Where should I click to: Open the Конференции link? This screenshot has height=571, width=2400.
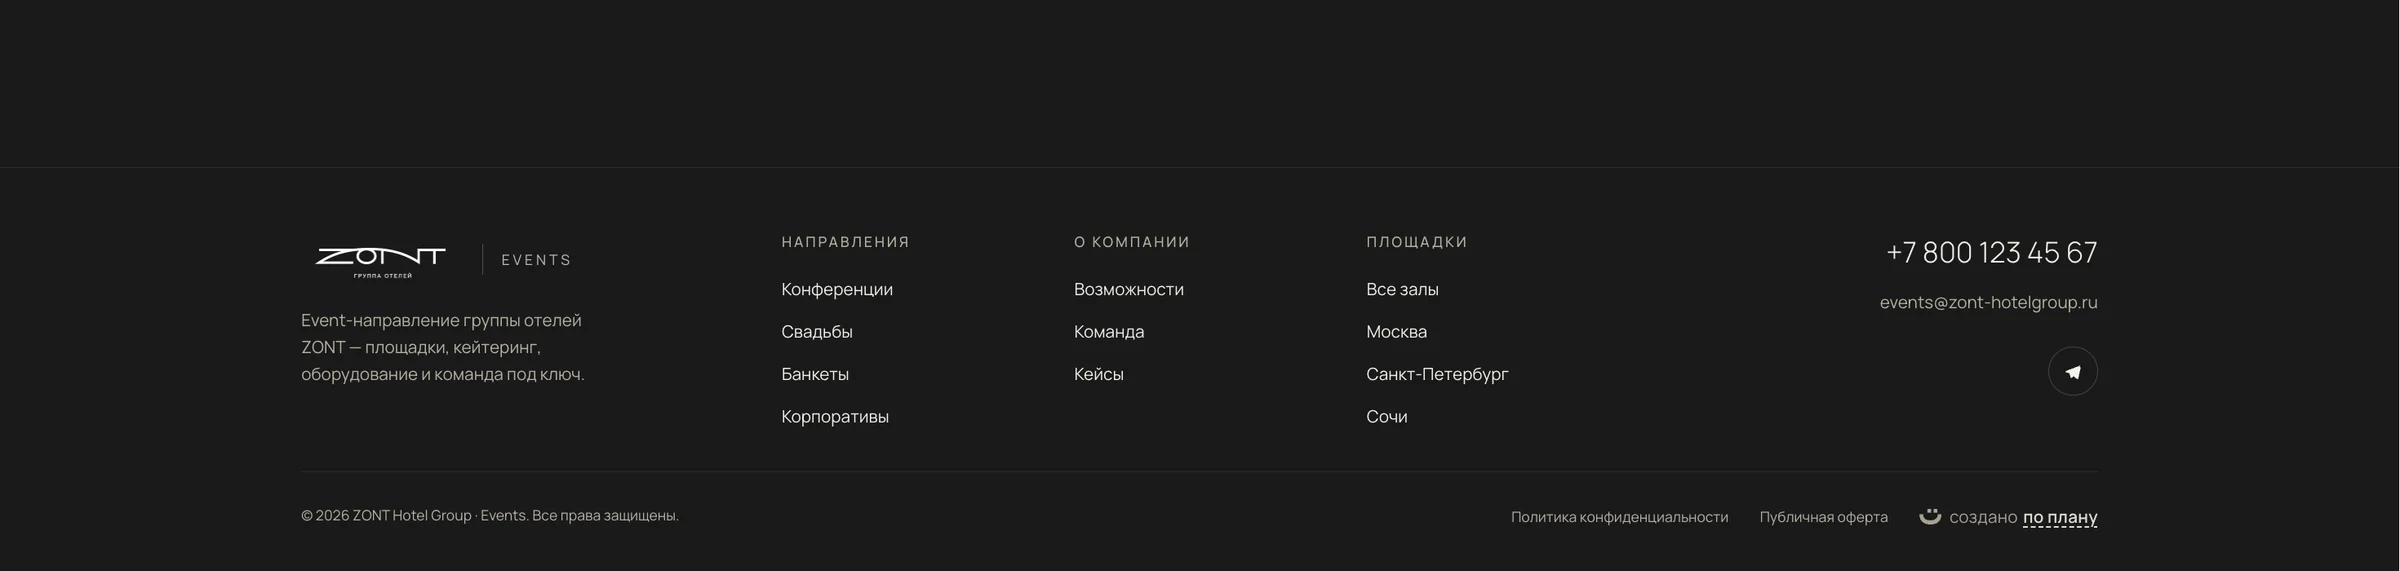point(837,289)
